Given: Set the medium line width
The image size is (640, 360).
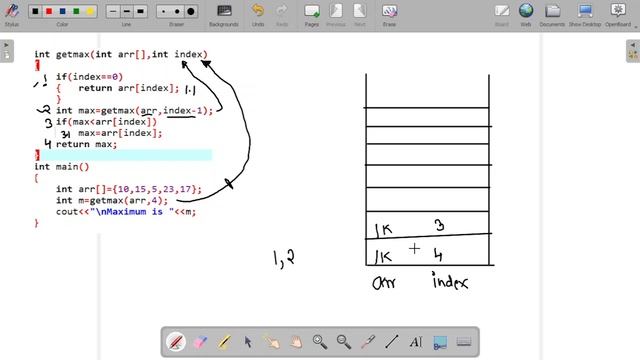Looking at the screenshot, I should (127, 11).
